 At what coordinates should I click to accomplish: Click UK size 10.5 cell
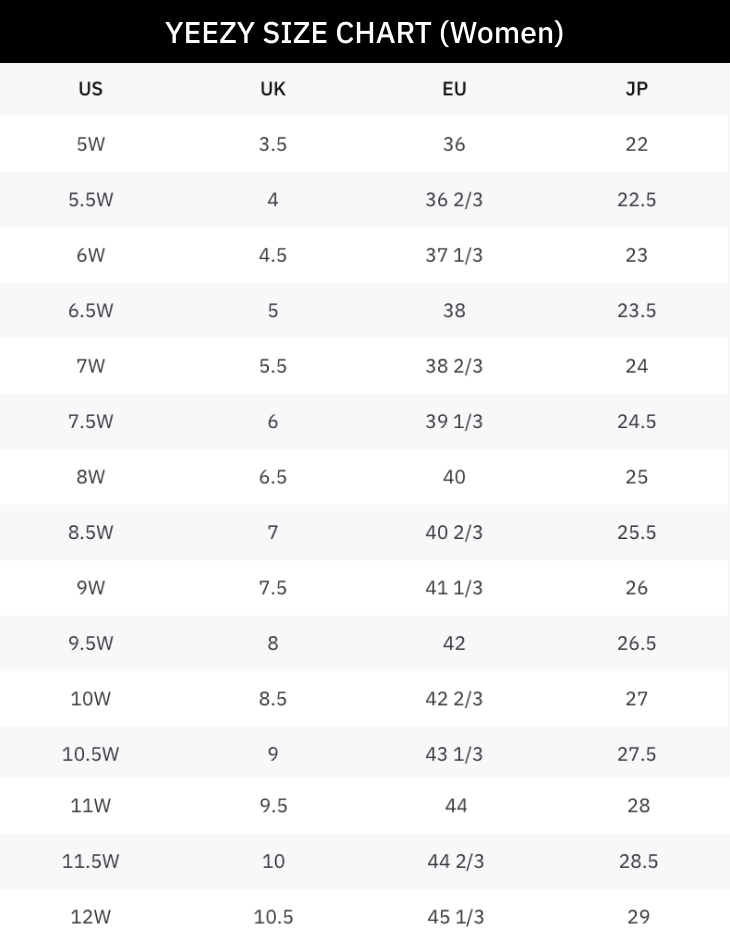[272, 916]
